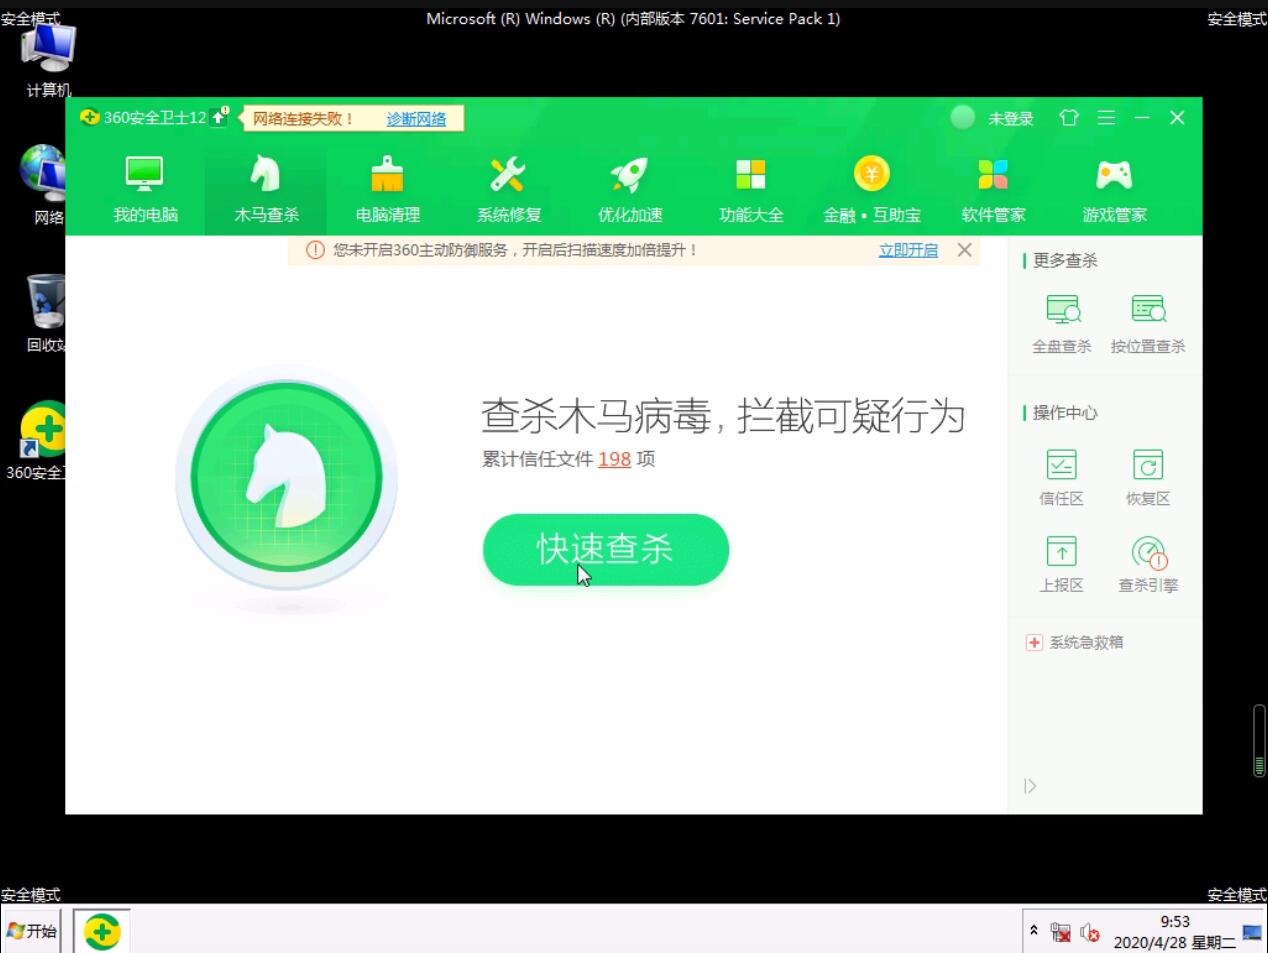The image size is (1268, 953).
Task: Open the 信任区 trust zone
Action: tap(1061, 477)
